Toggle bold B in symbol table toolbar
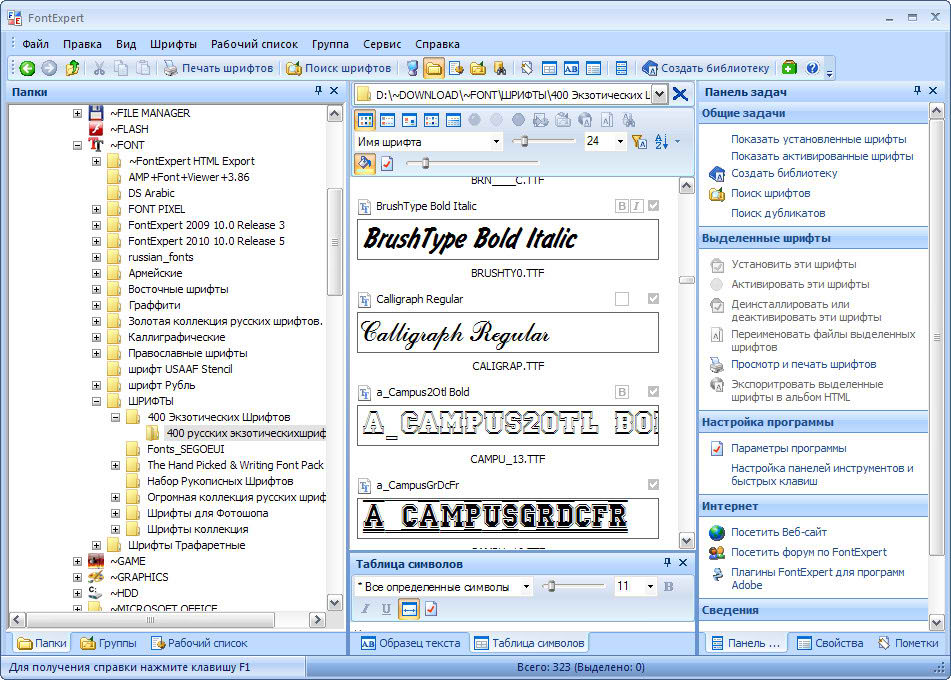The height and width of the screenshot is (680, 951). point(668,586)
